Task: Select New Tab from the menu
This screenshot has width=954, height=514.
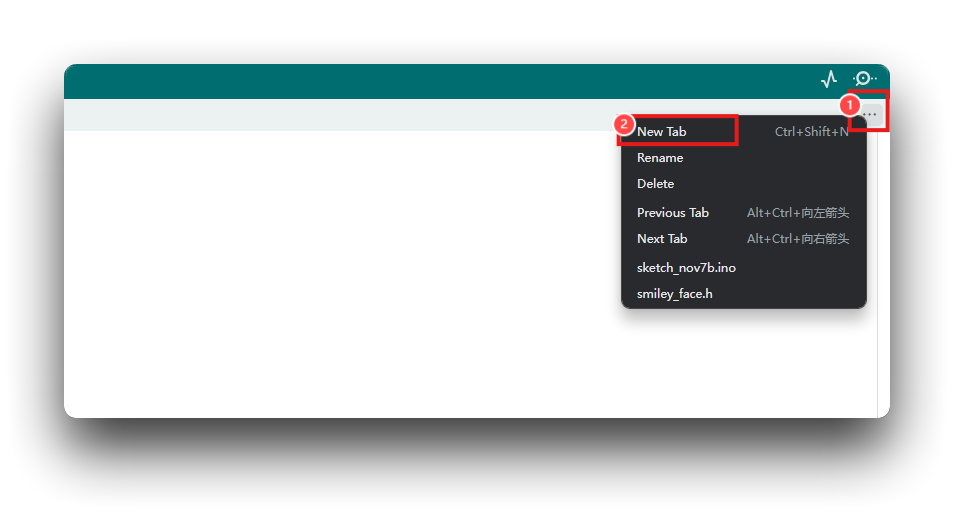Action: [743, 131]
